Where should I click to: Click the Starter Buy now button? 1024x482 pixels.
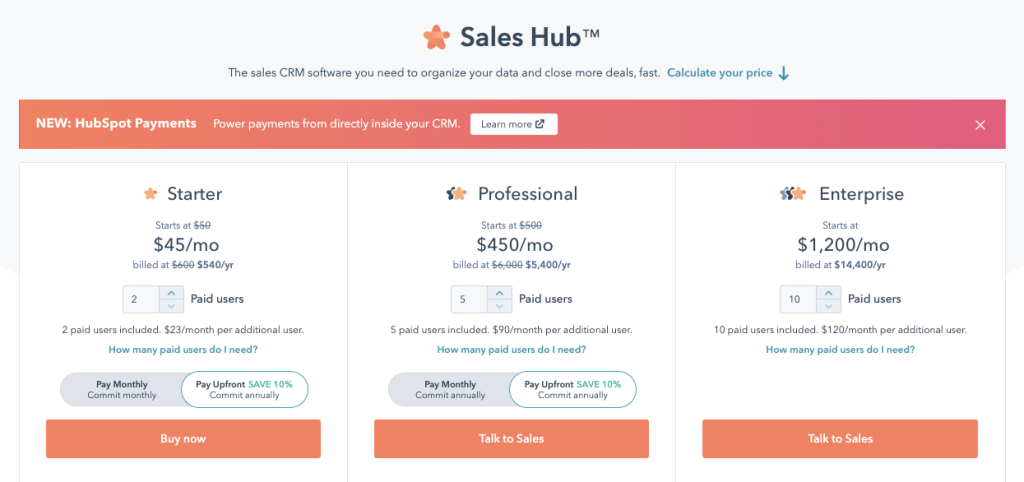[183, 439]
